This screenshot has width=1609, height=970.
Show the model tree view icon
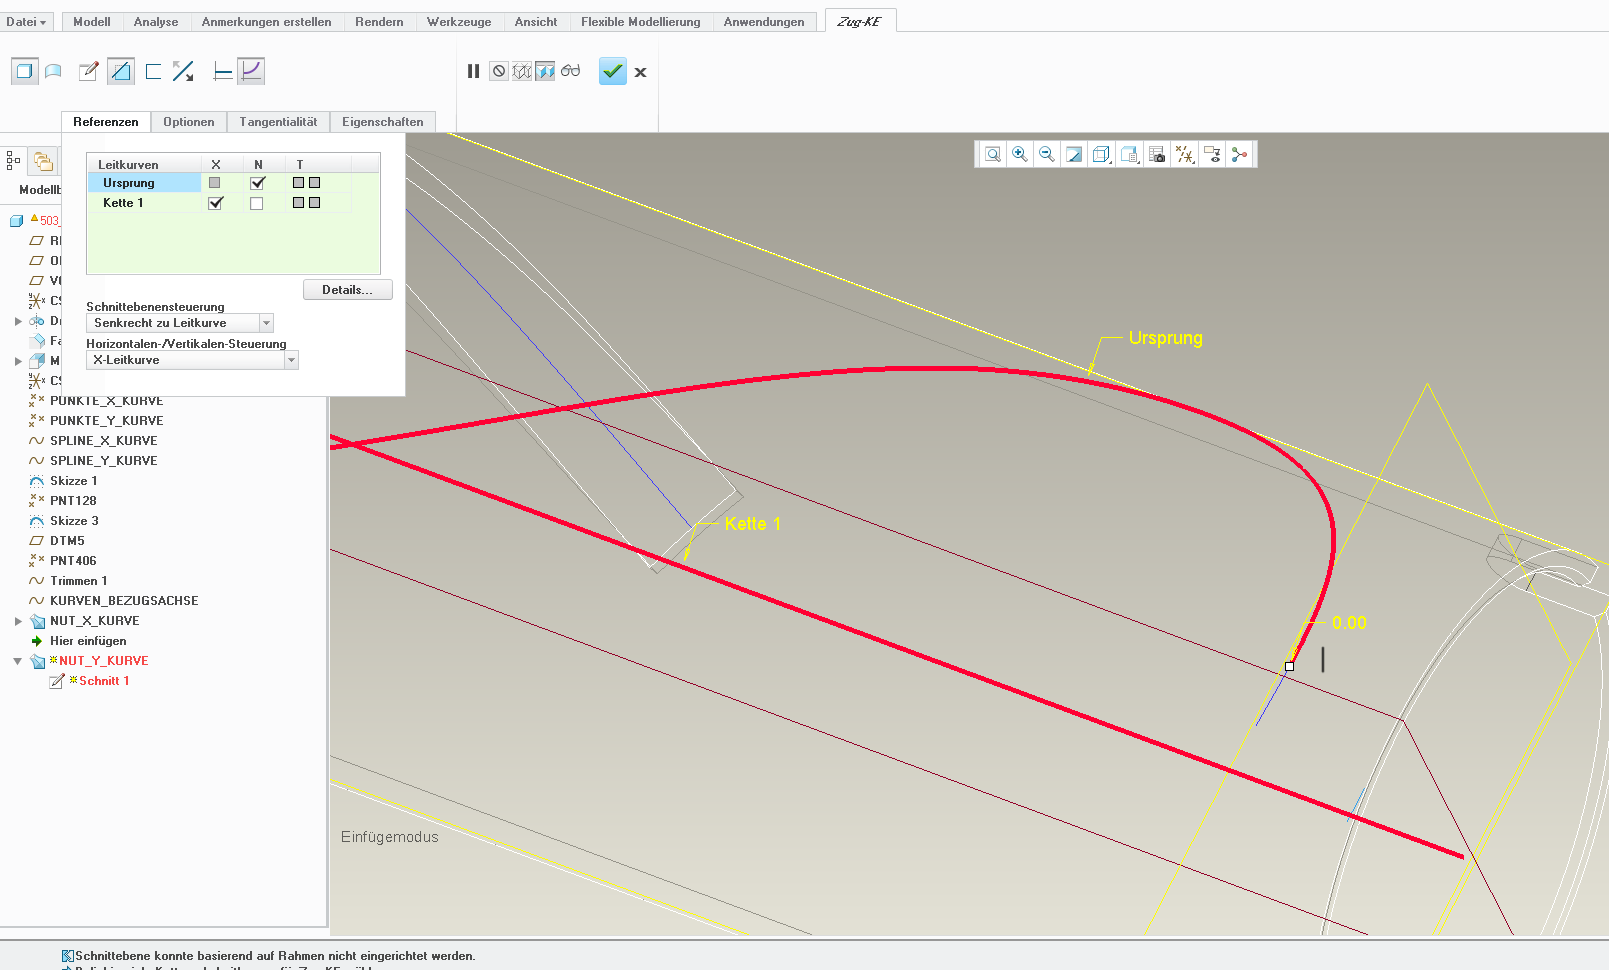click(x=13, y=160)
